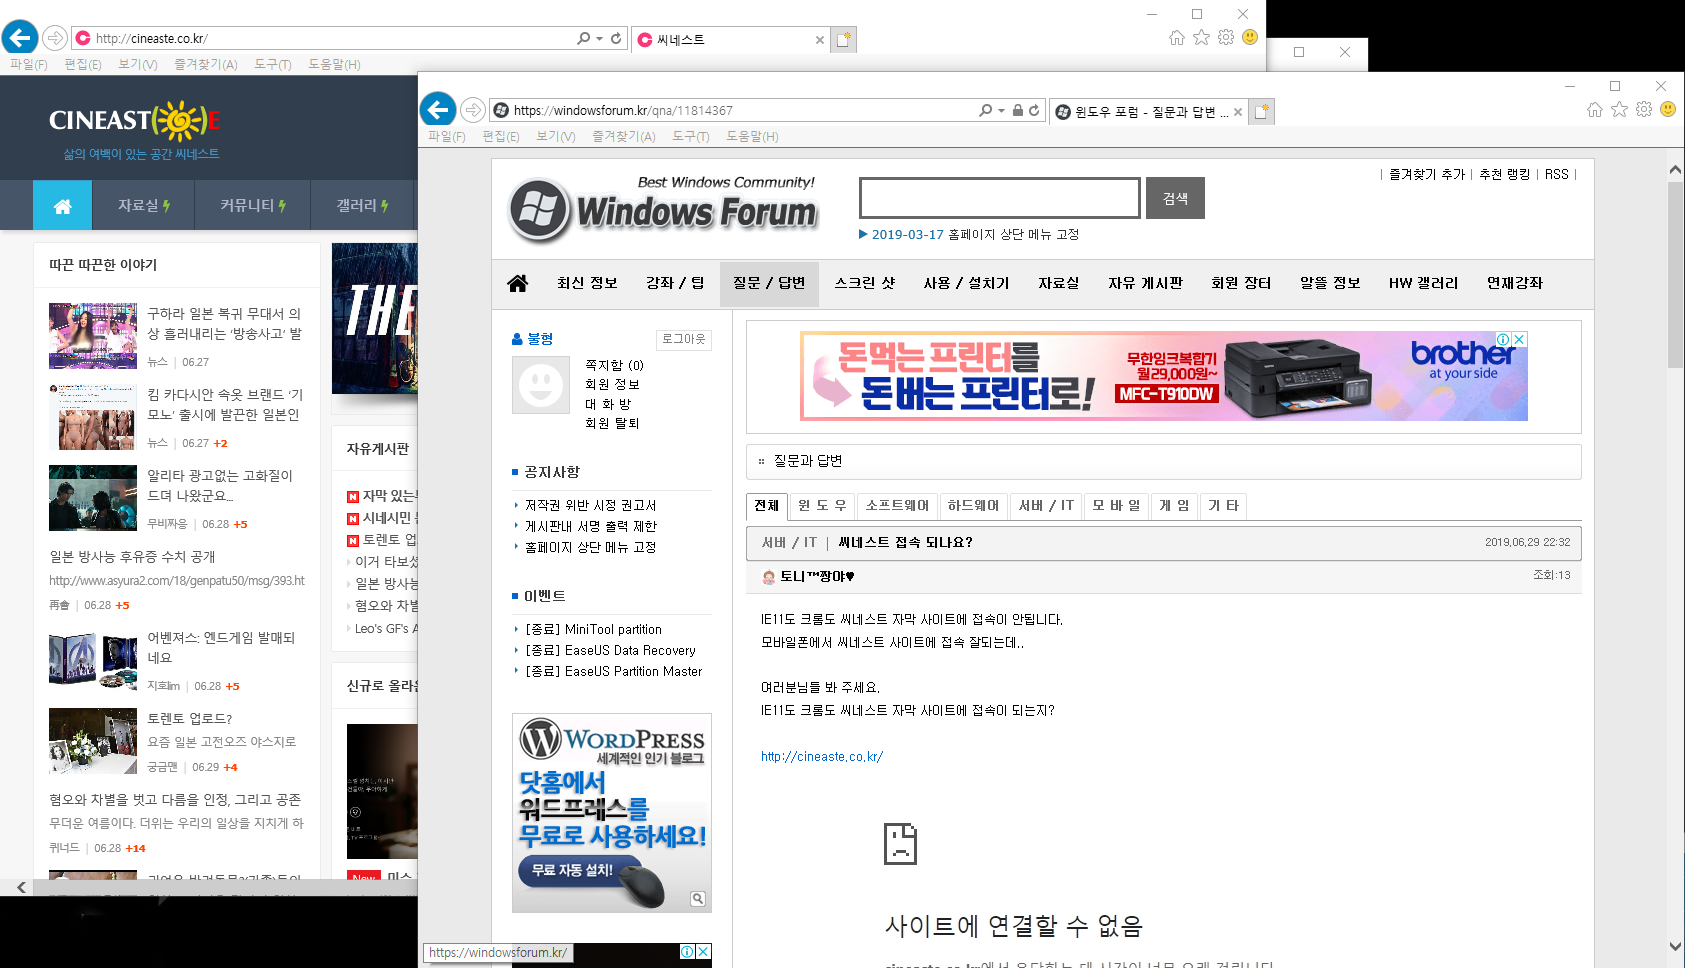Click the RSS link at top right
Viewport: 1685px width, 968px height.
(1557, 174)
